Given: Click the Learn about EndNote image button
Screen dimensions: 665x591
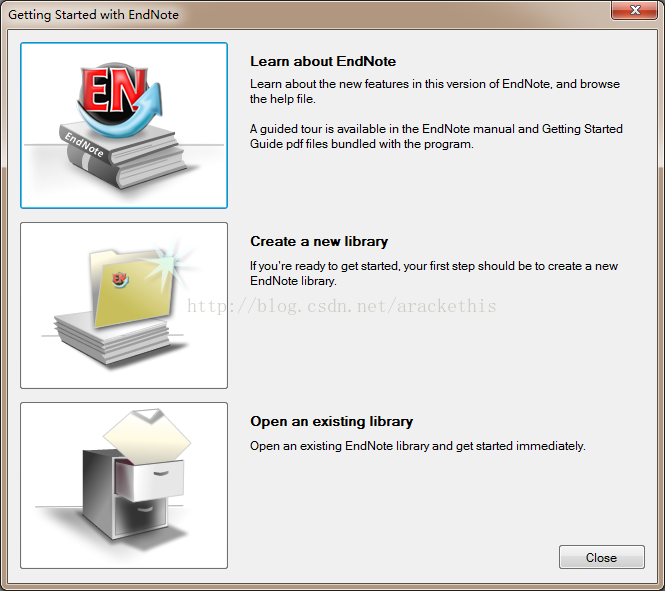Looking at the screenshot, I should pyautogui.click(x=124, y=125).
